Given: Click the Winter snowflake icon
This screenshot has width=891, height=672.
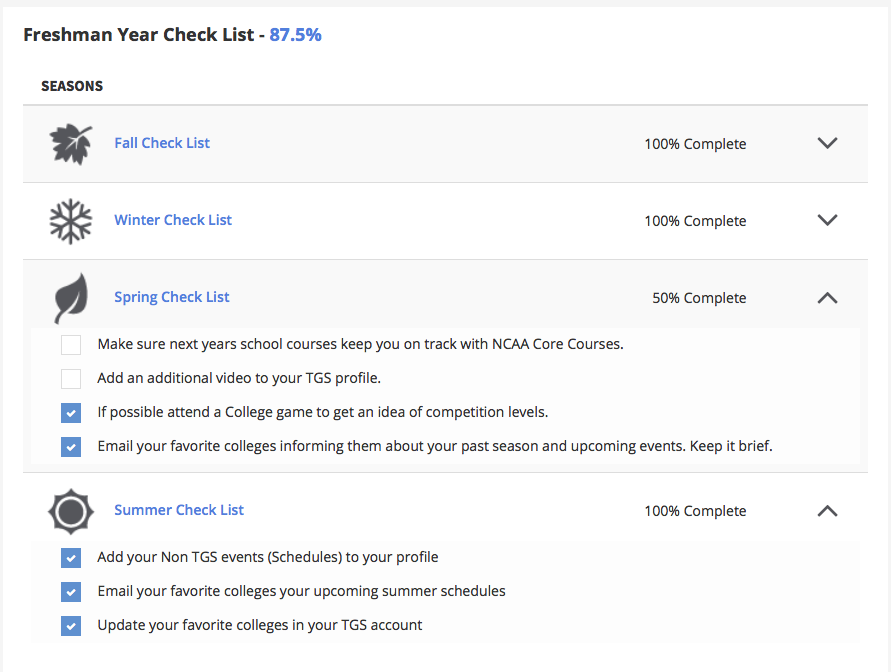Looking at the screenshot, I should tap(71, 221).
